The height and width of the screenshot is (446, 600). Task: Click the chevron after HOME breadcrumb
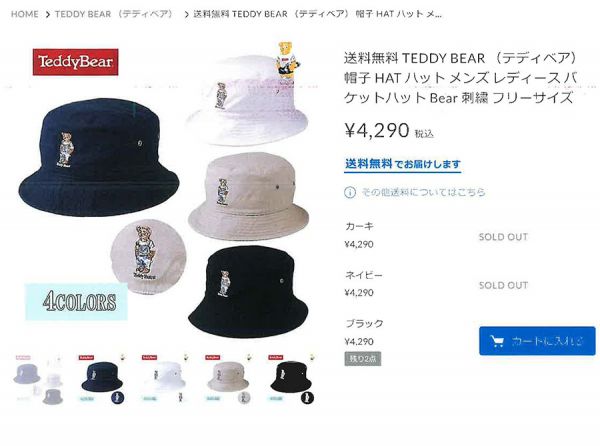(47, 15)
